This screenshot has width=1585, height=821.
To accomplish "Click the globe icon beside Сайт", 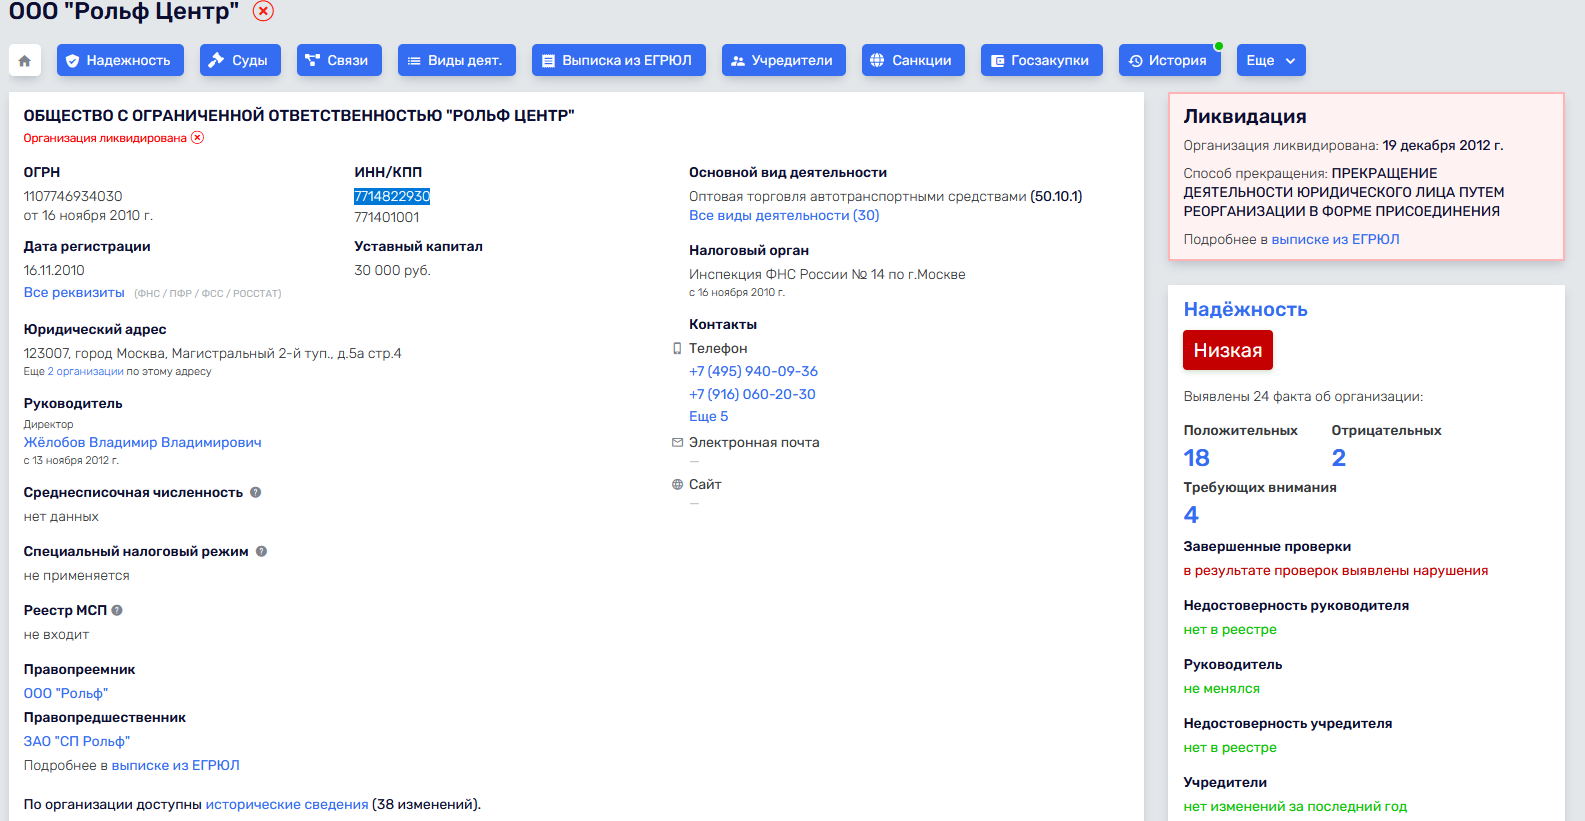I will [677, 484].
